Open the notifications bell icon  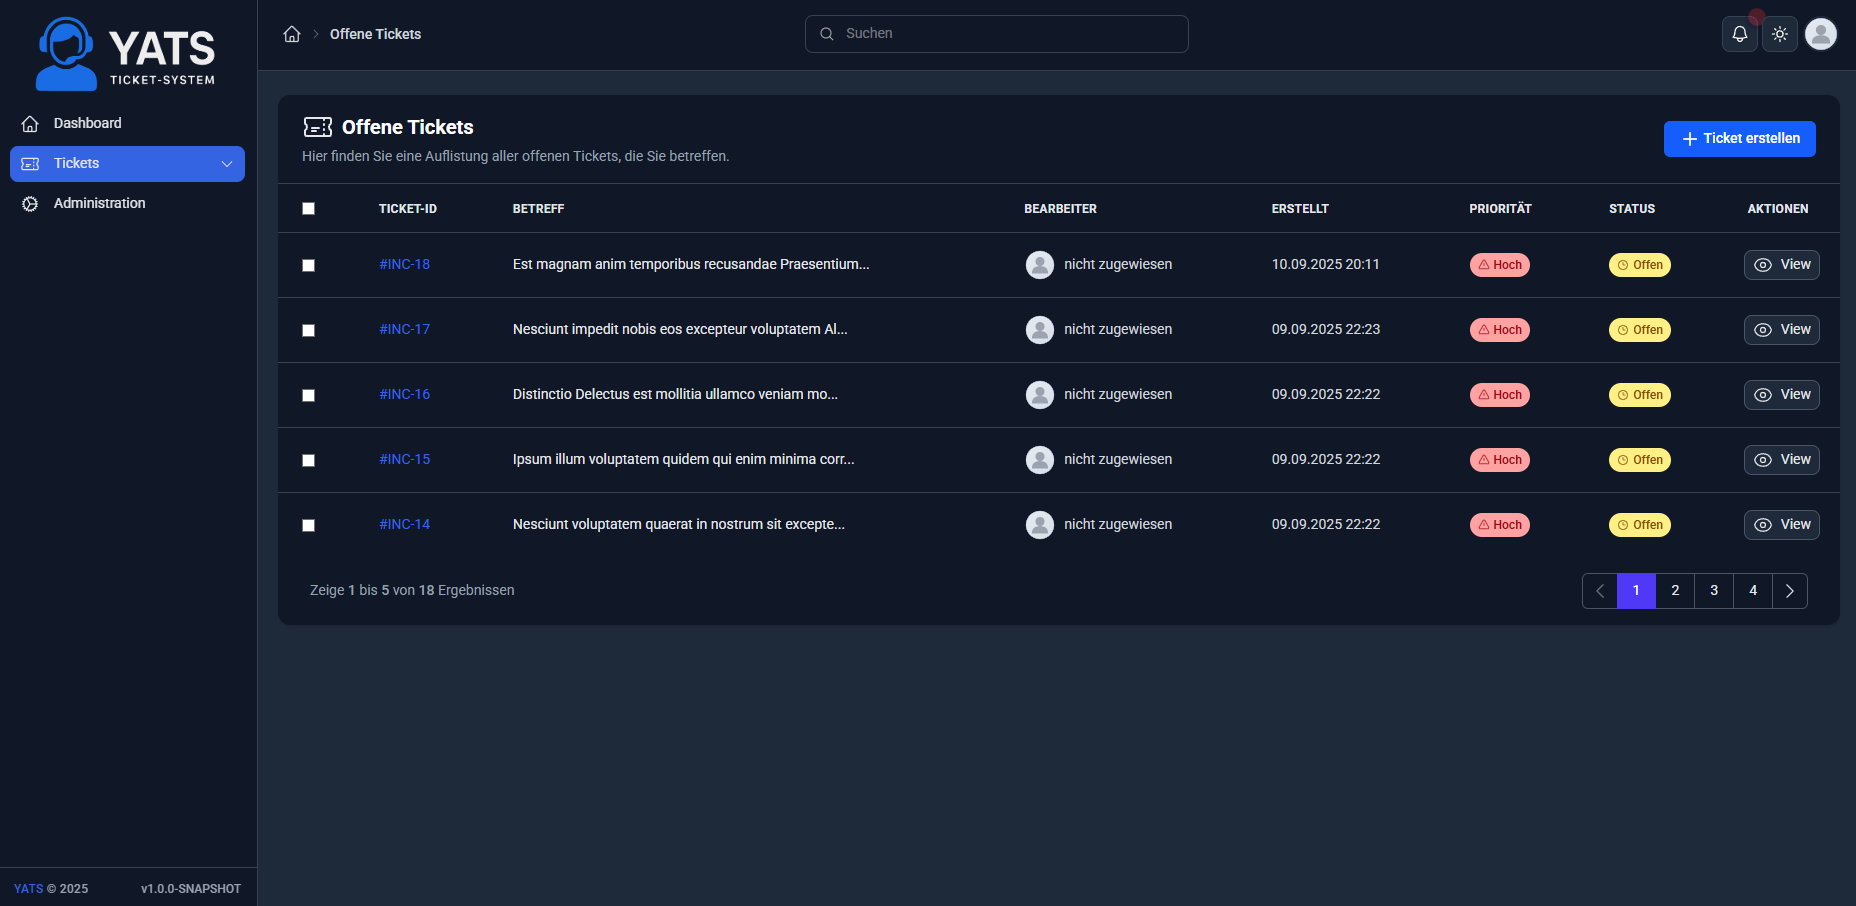[x=1740, y=33]
